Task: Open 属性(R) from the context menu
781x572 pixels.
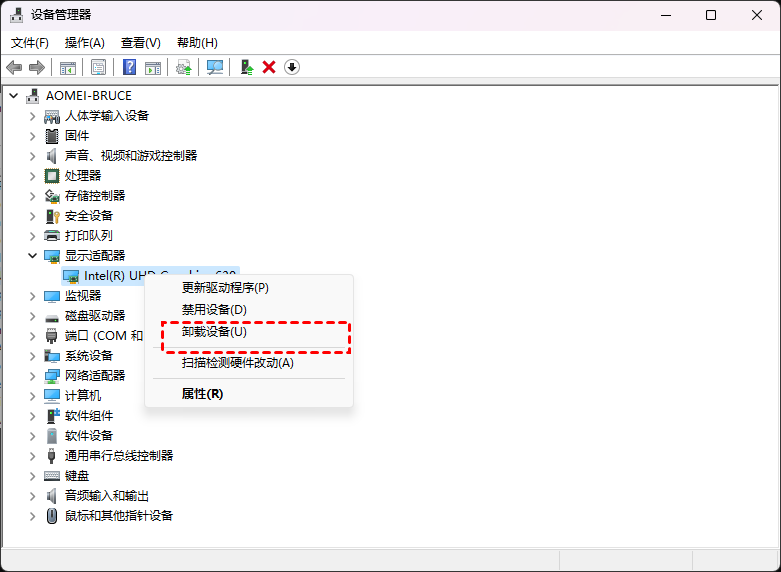Action: (x=202, y=394)
